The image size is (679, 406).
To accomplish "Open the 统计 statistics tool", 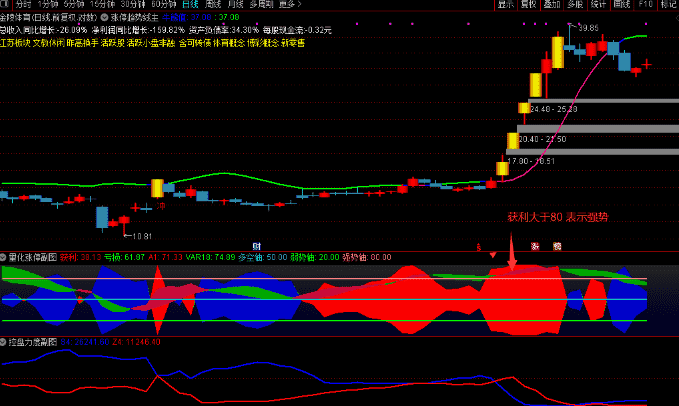I will pos(598,5).
